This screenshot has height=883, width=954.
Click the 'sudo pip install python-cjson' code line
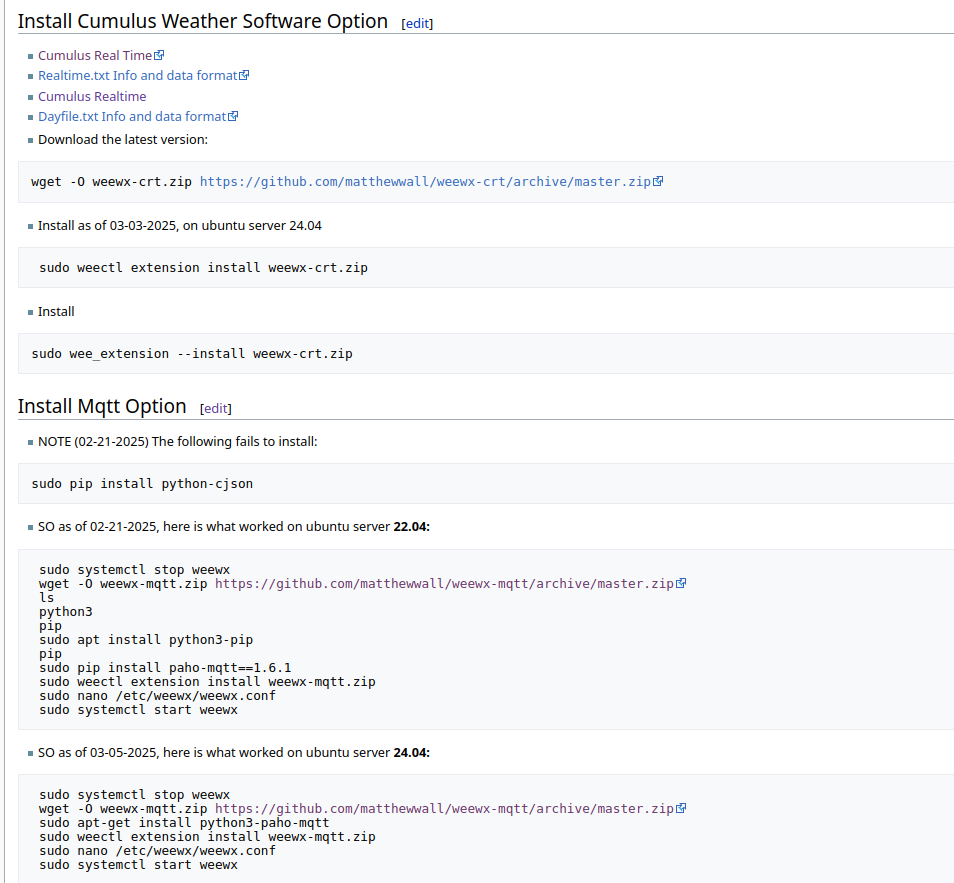click(142, 484)
